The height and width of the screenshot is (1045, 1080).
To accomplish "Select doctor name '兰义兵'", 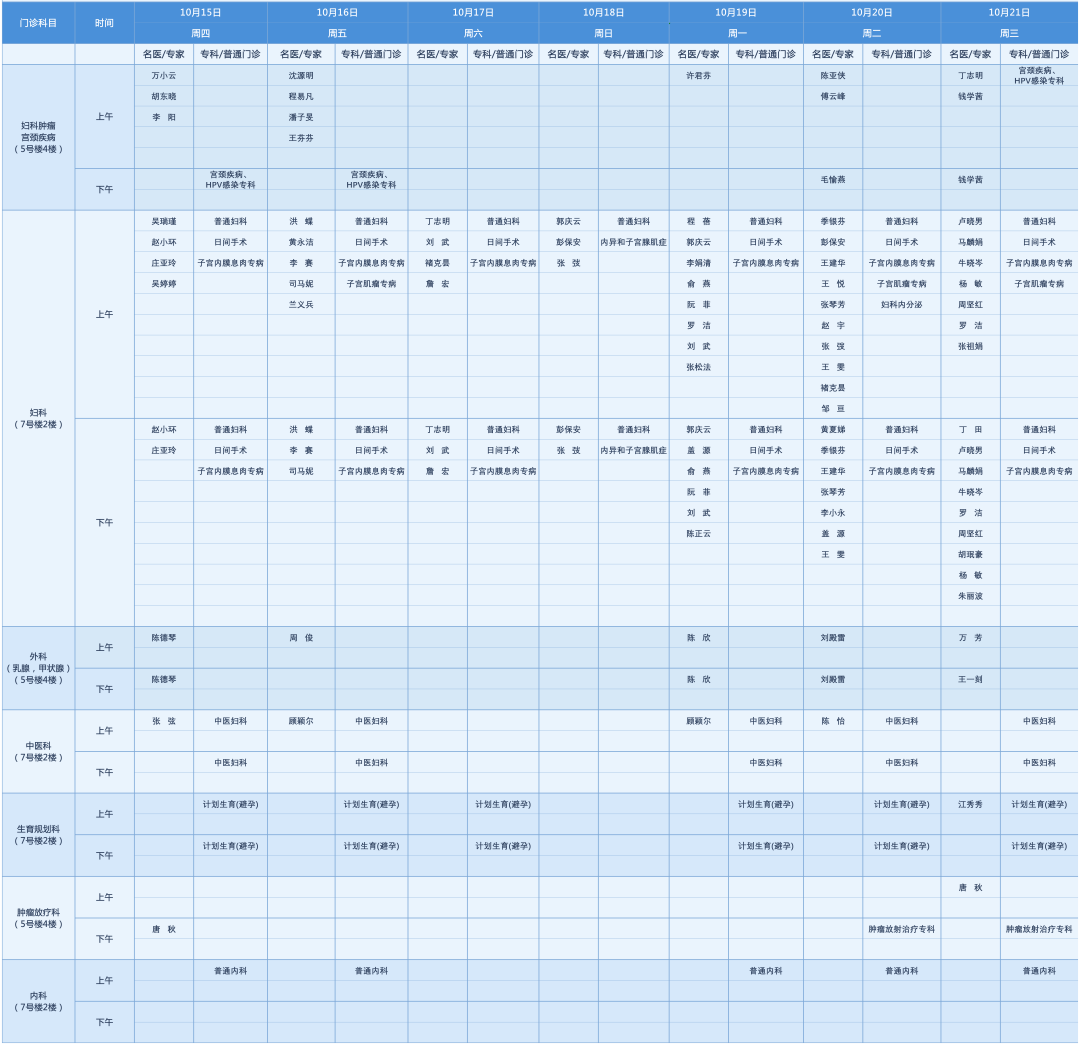I will click(x=301, y=304).
